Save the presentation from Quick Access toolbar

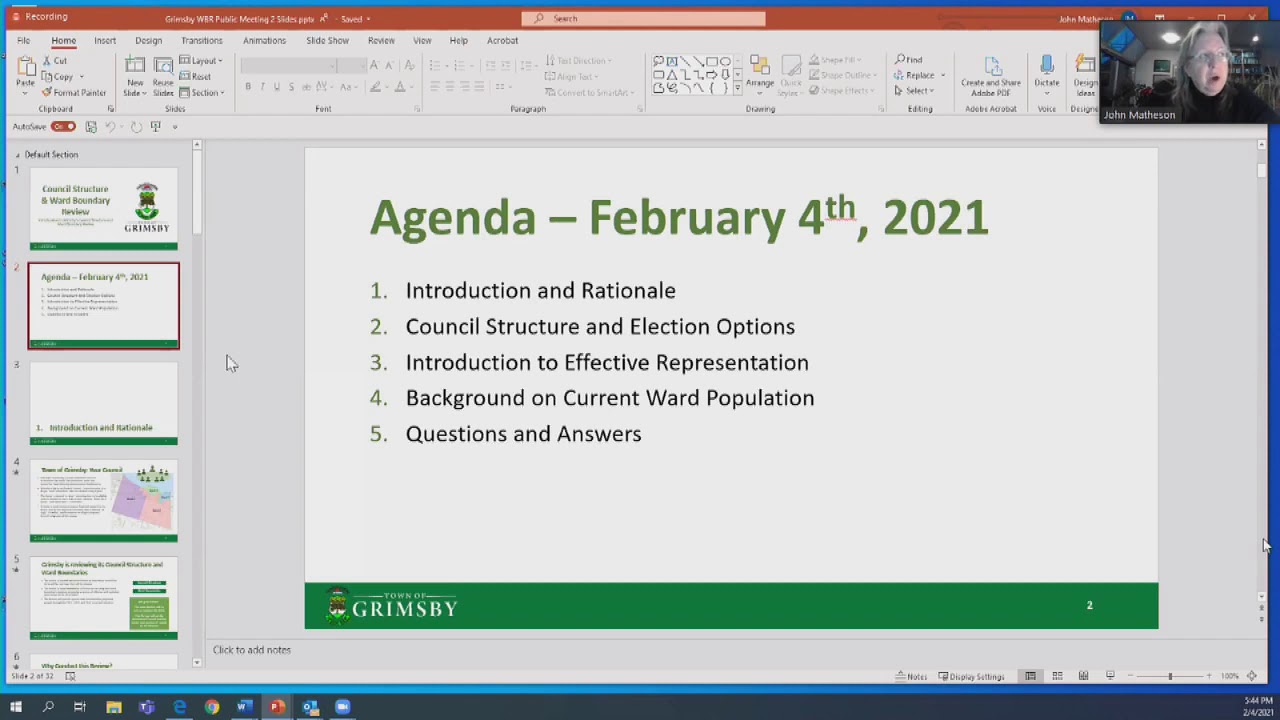[91, 127]
